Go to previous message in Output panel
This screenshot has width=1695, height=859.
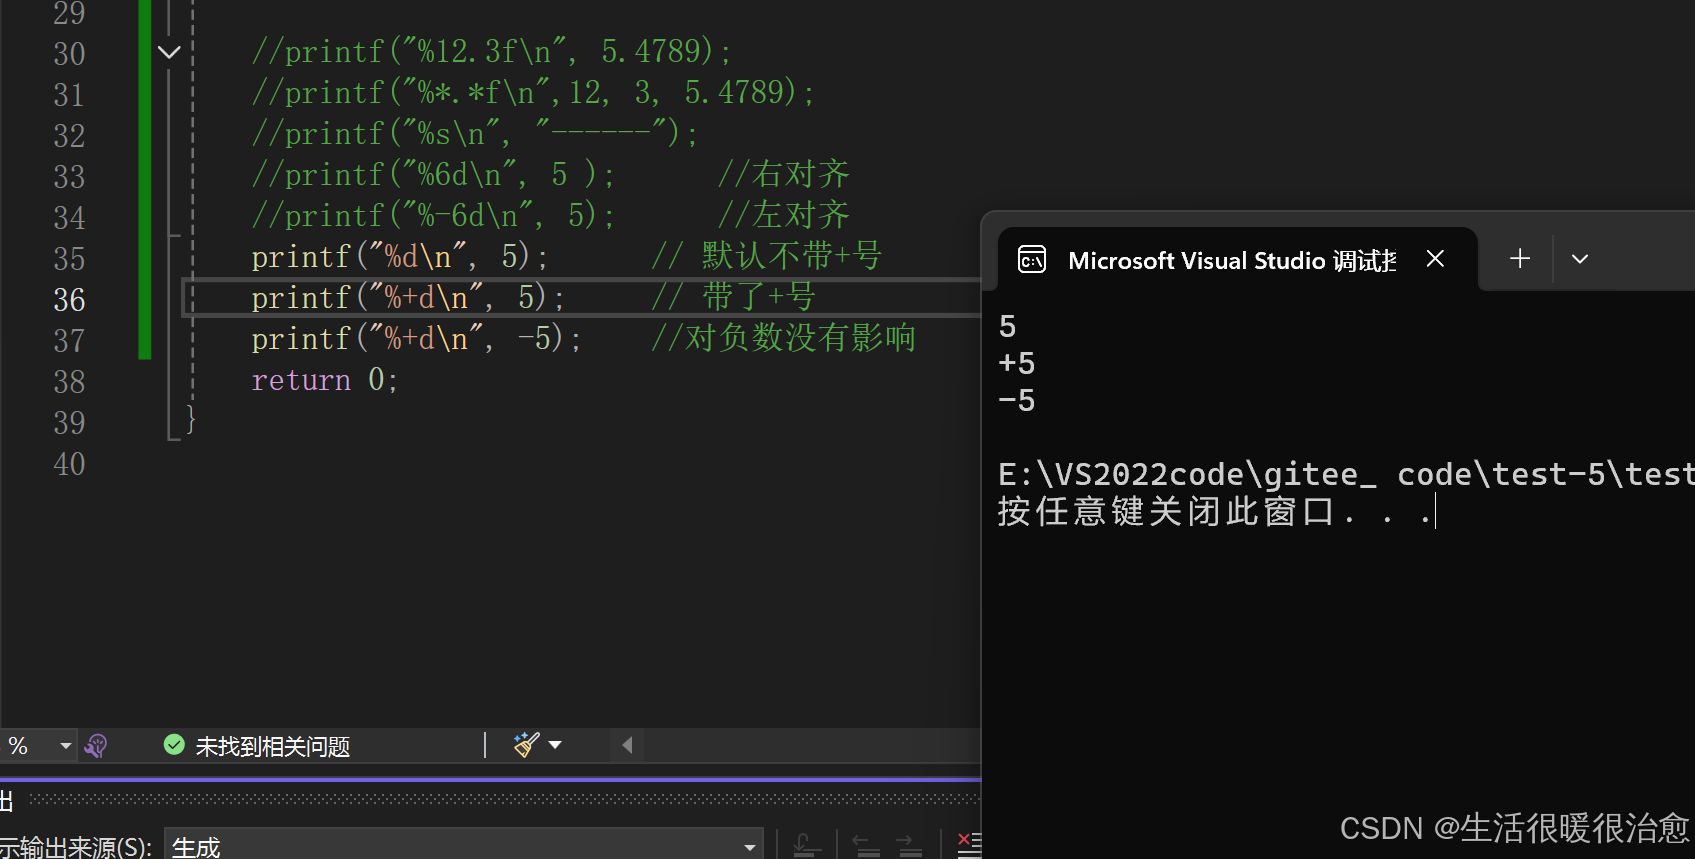pyautogui.click(x=866, y=846)
